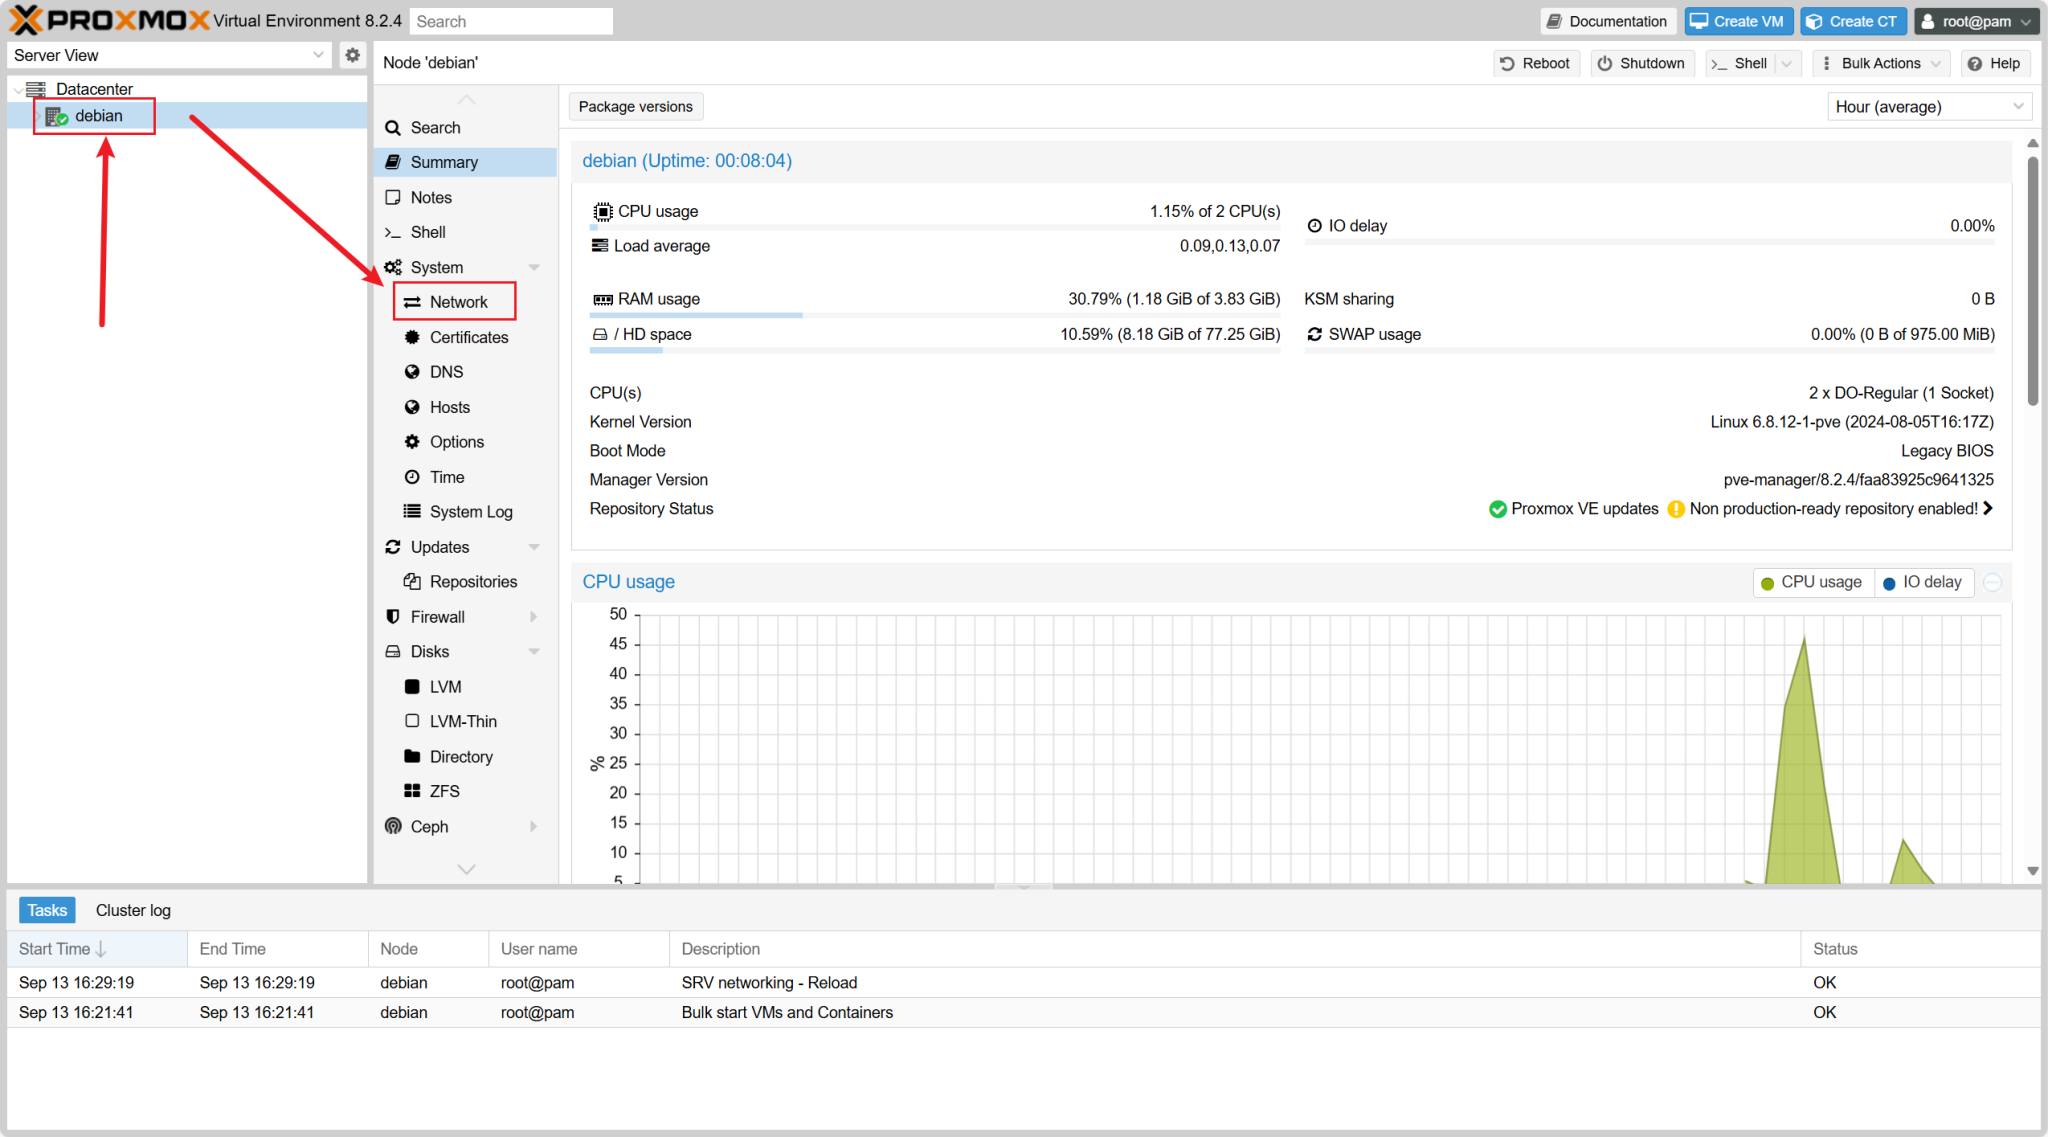Viewport: 2048px width, 1137px height.
Task: Toggle IO delay series in chart legend
Action: click(x=1922, y=582)
